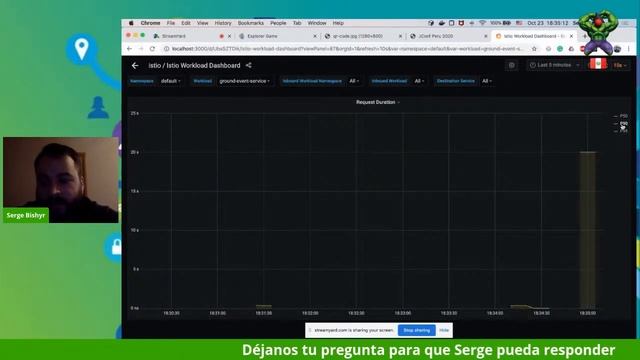Open the Tab menu
This screenshot has width=640, height=360.
coord(297,23)
